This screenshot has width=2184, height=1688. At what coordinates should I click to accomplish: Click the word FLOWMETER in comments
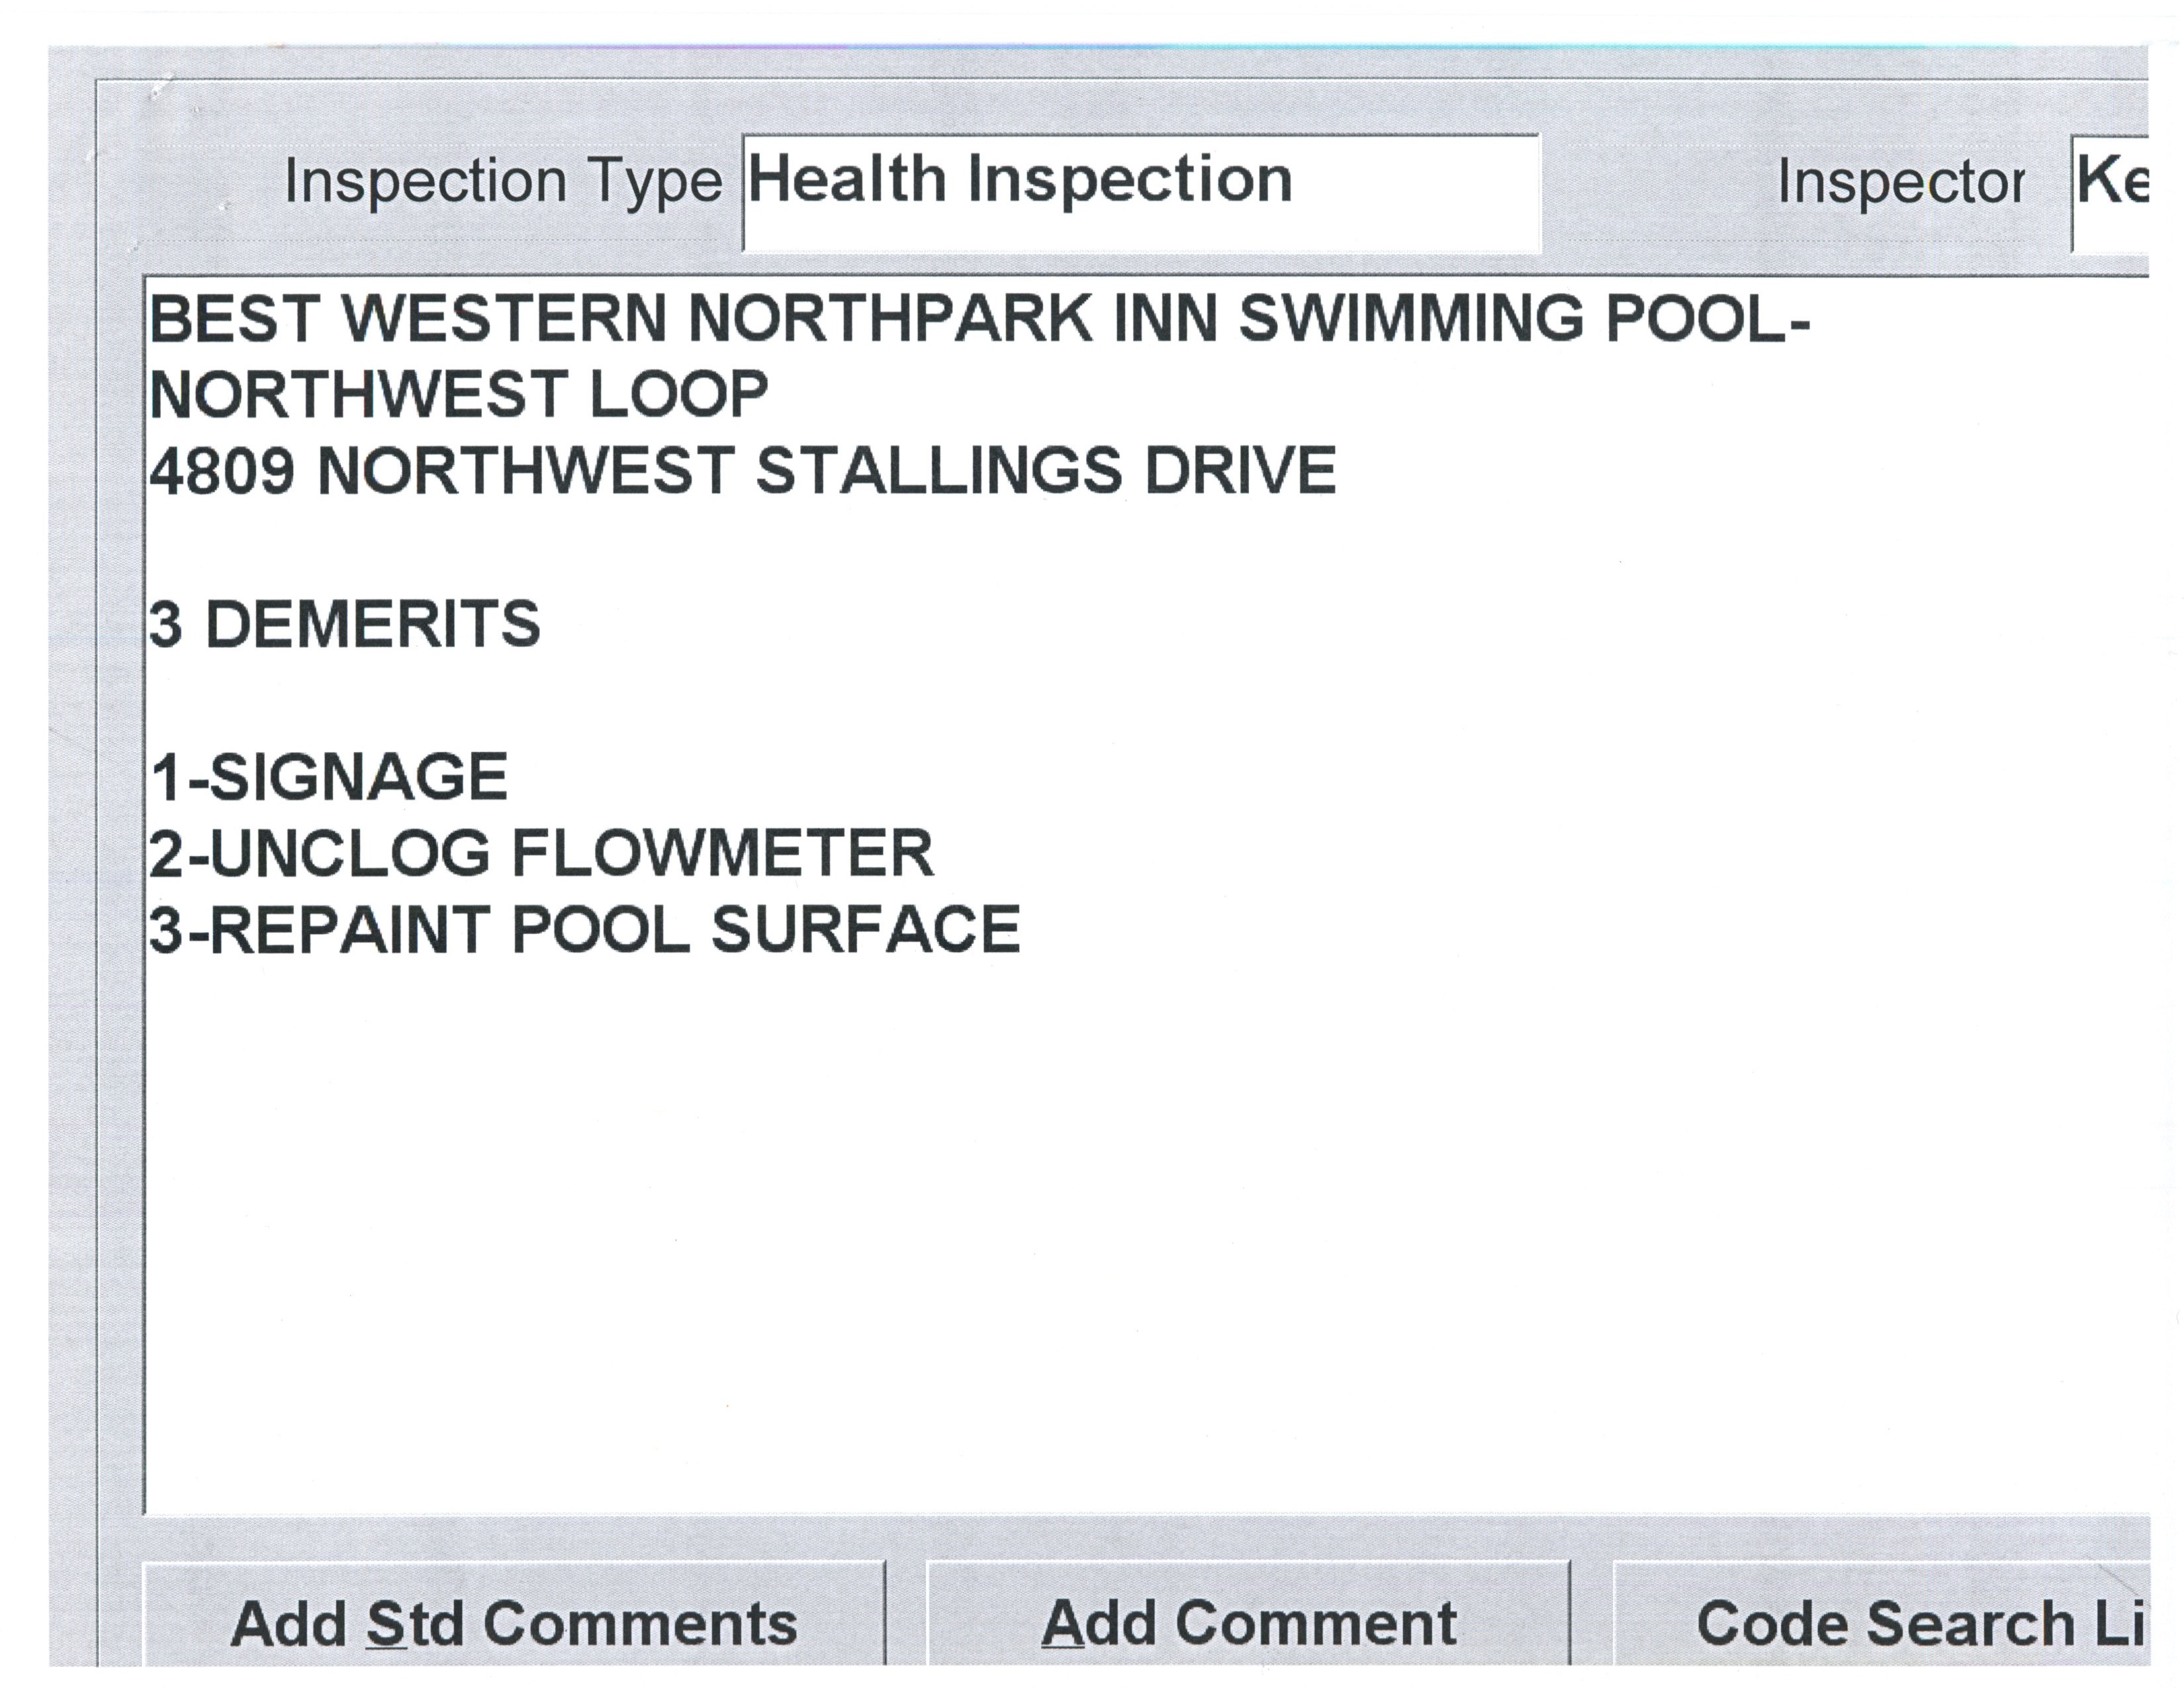pos(723,853)
